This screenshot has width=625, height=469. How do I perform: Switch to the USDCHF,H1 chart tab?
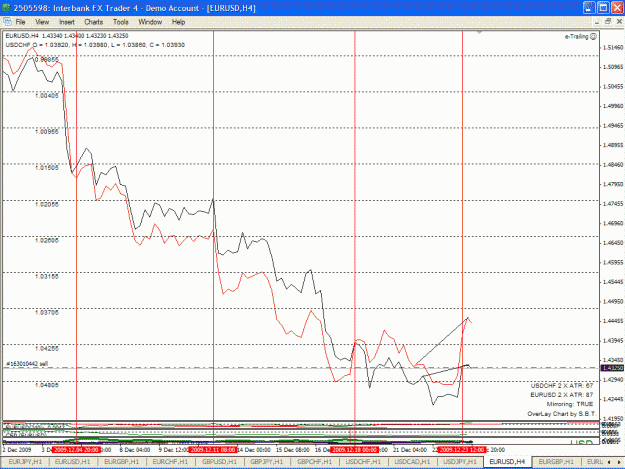[363, 461]
